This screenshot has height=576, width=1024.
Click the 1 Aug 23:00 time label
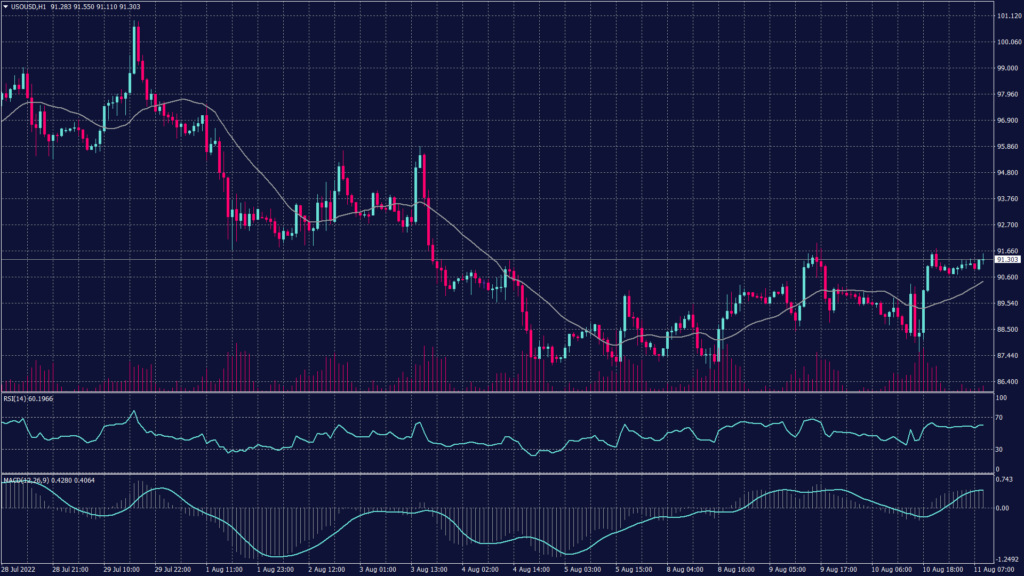[278, 570]
